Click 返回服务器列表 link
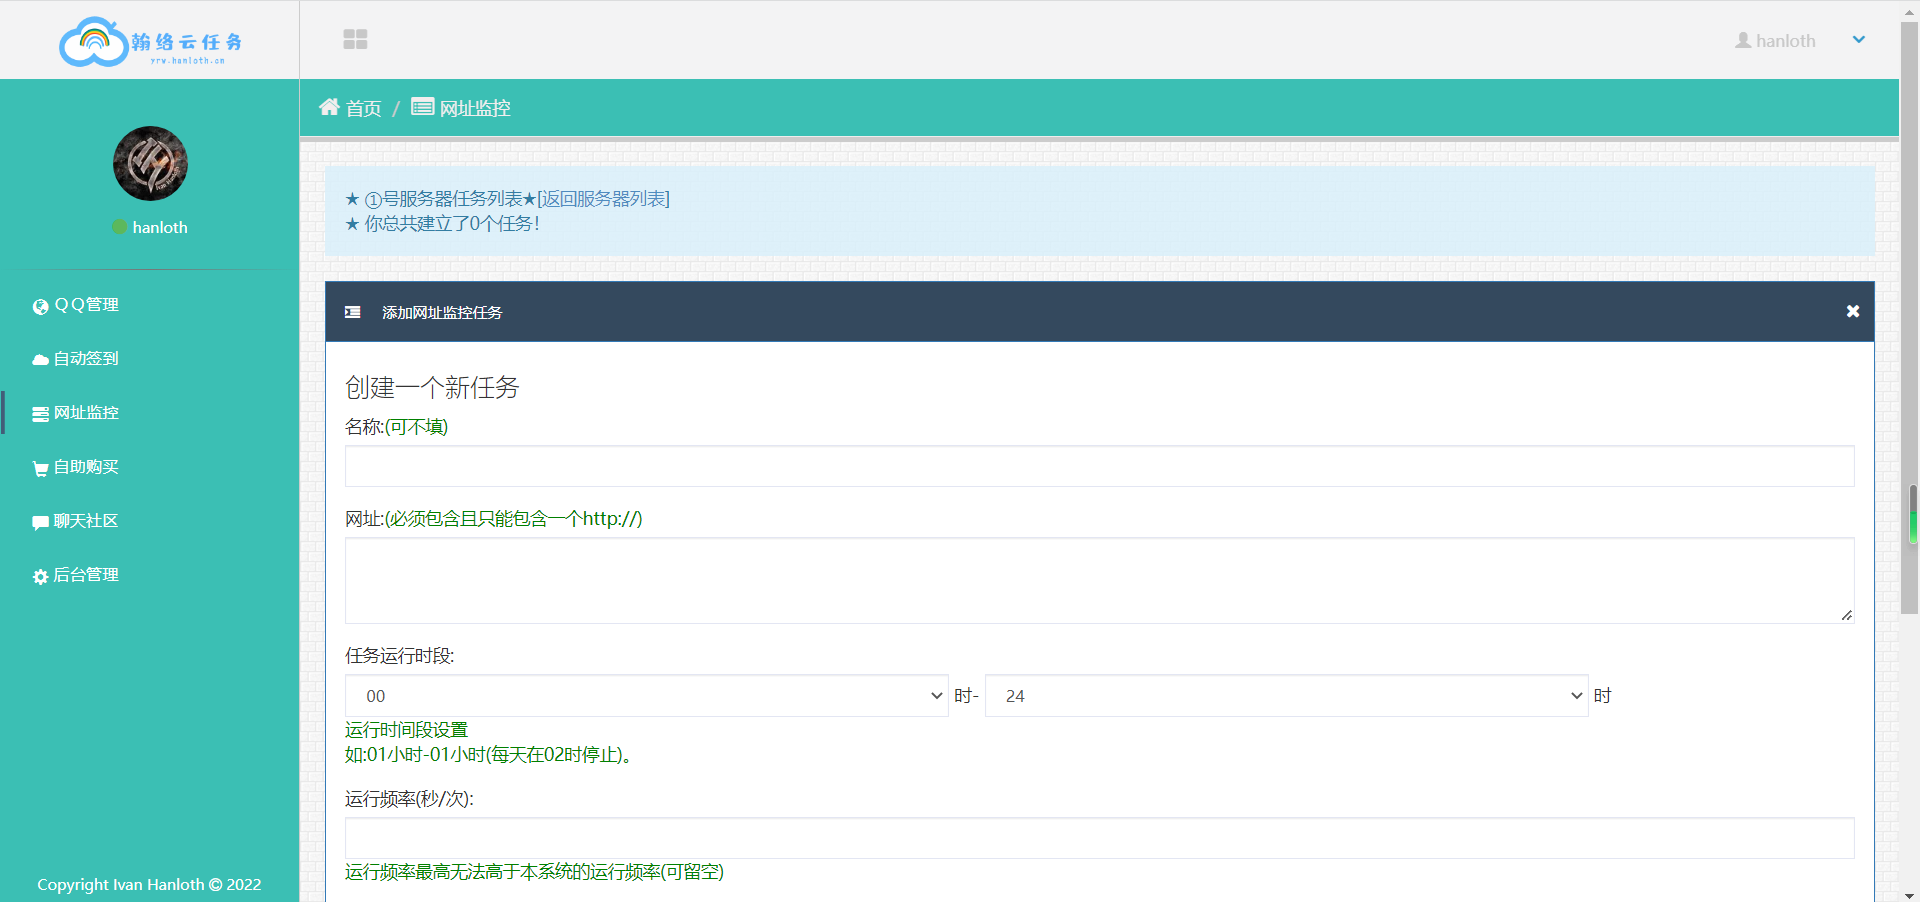This screenshot has width=1920, height=902. [x=604, y=199]
